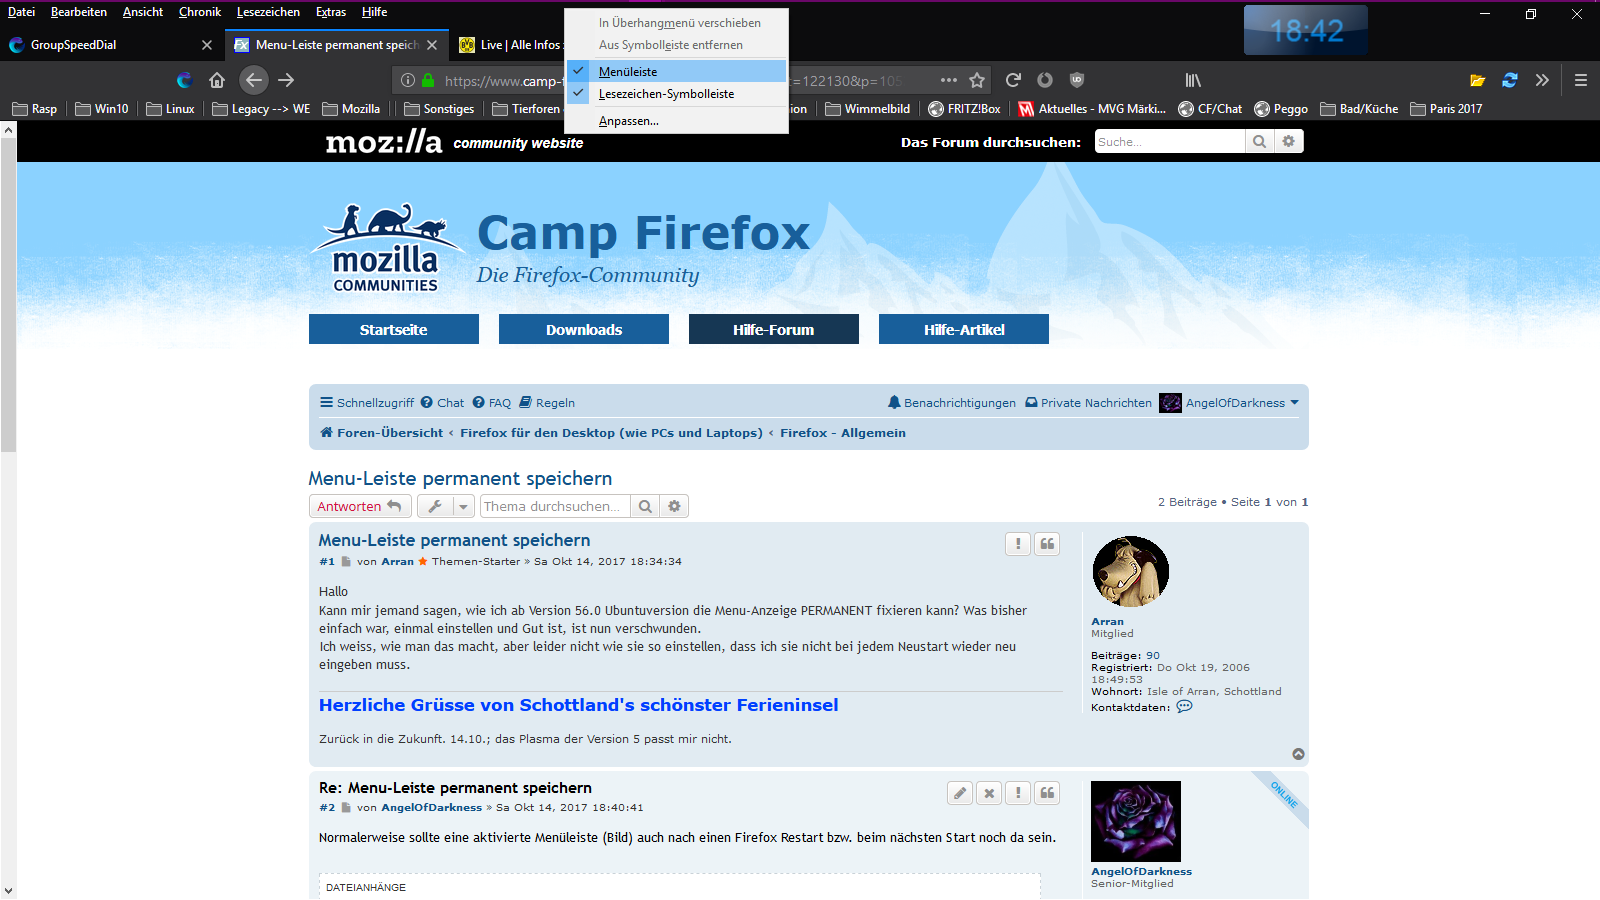Open the Win10 bookmarks folder
Viewport: 1600px width, 900px height.
click(x=102, y=109)
